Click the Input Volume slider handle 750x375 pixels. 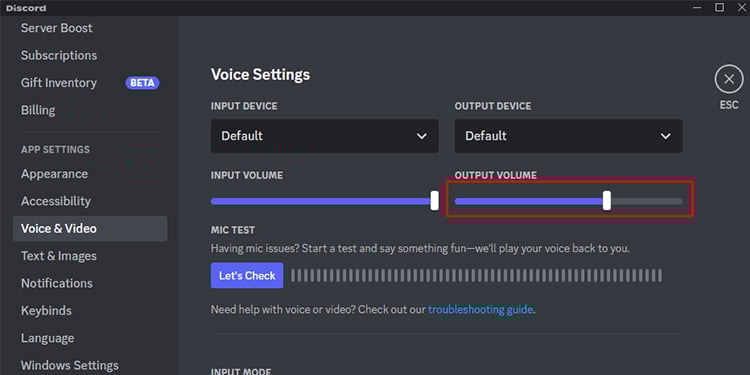[x=434, y=200]
